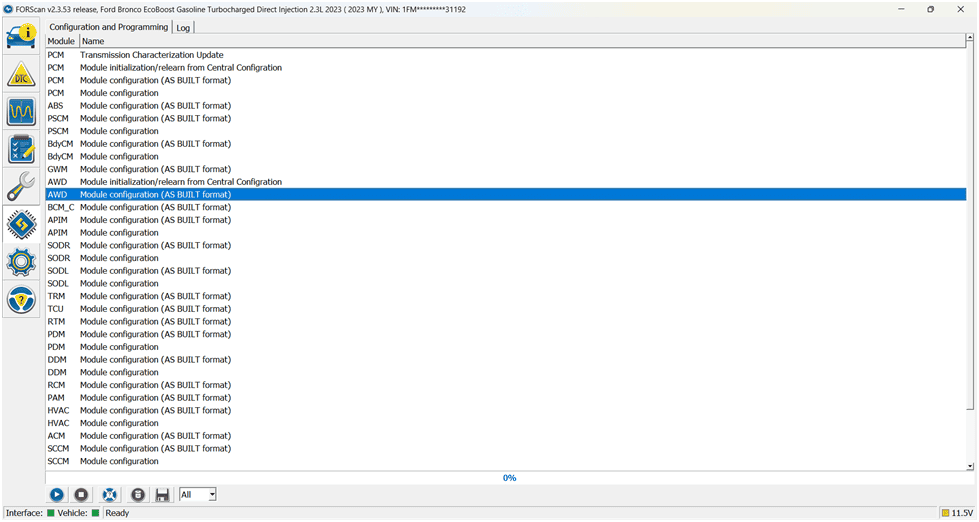979x522 pixels.
Task: Select HVAC Module configuration (AS BUILT format) row
Action: pos(506,410)
